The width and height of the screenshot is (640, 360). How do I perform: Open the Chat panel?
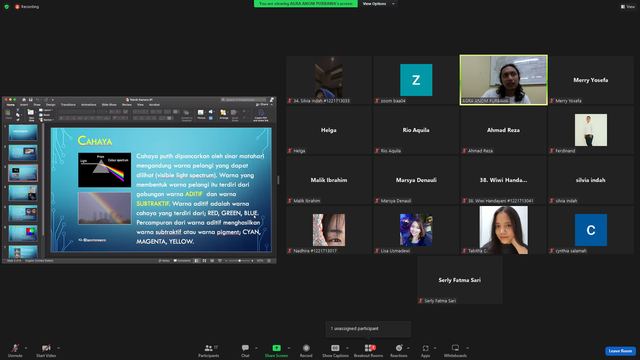245,351
